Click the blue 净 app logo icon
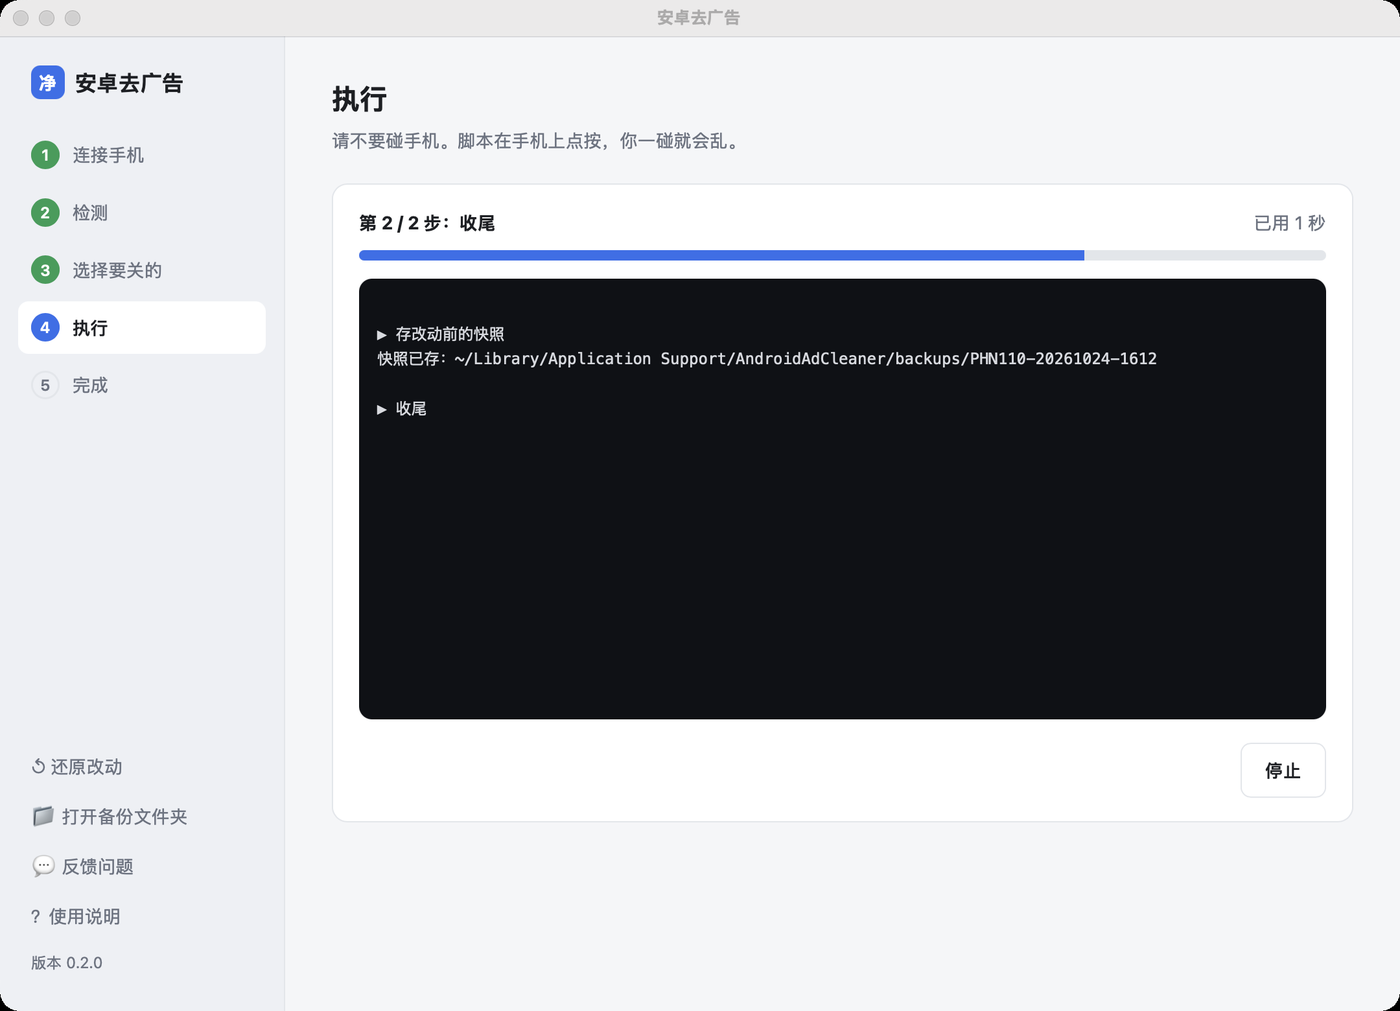 [48, 82]
